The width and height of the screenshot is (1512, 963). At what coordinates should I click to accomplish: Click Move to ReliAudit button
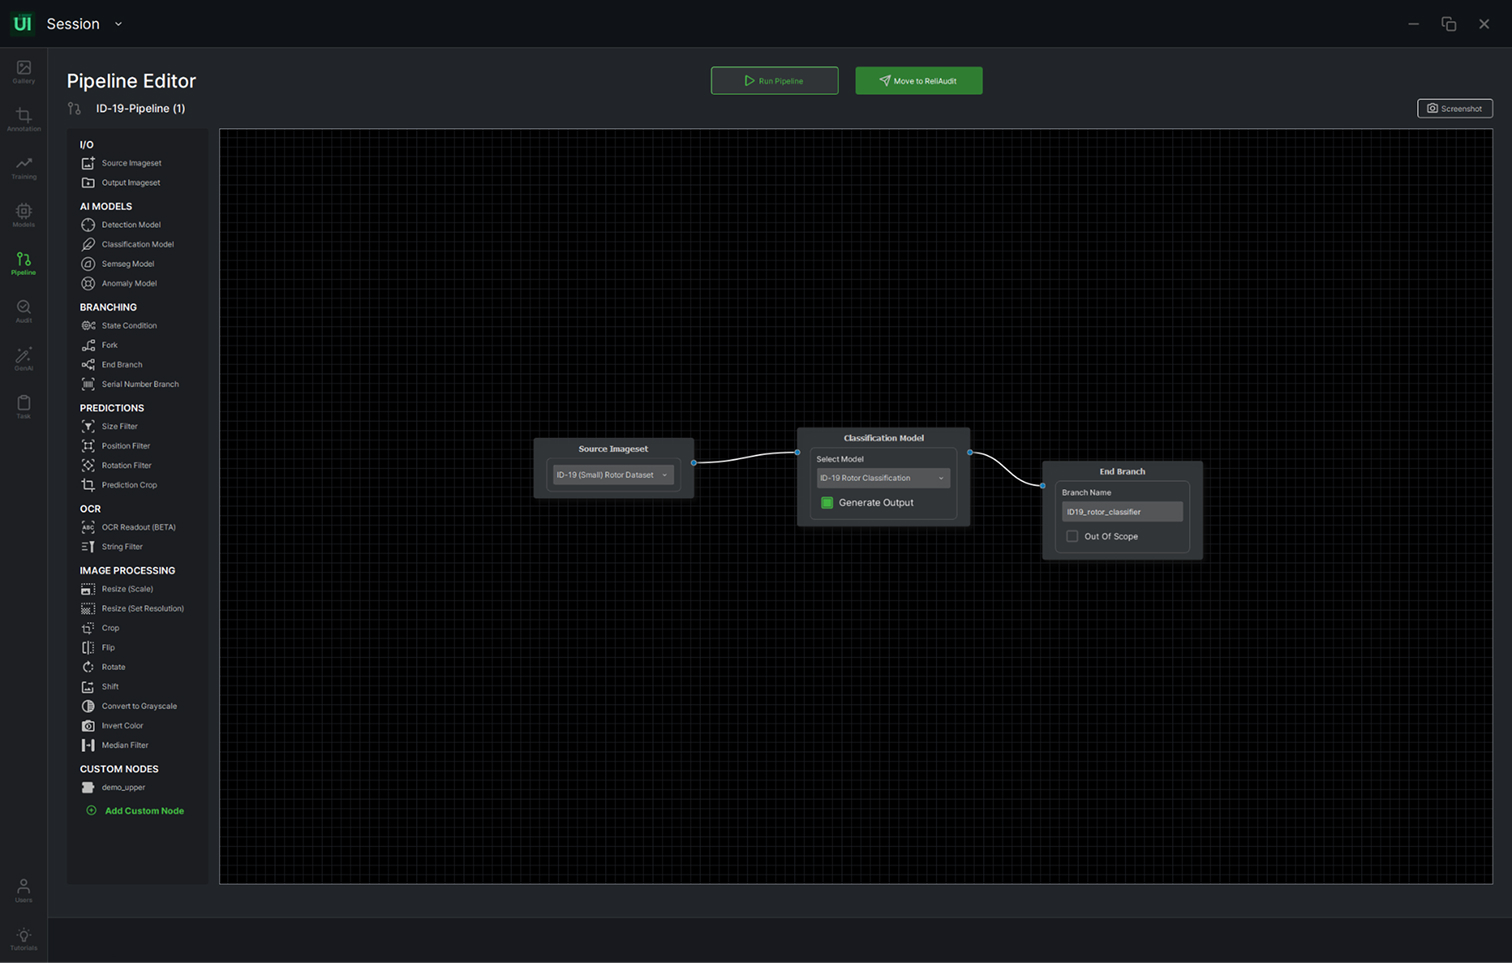[919, 81]
